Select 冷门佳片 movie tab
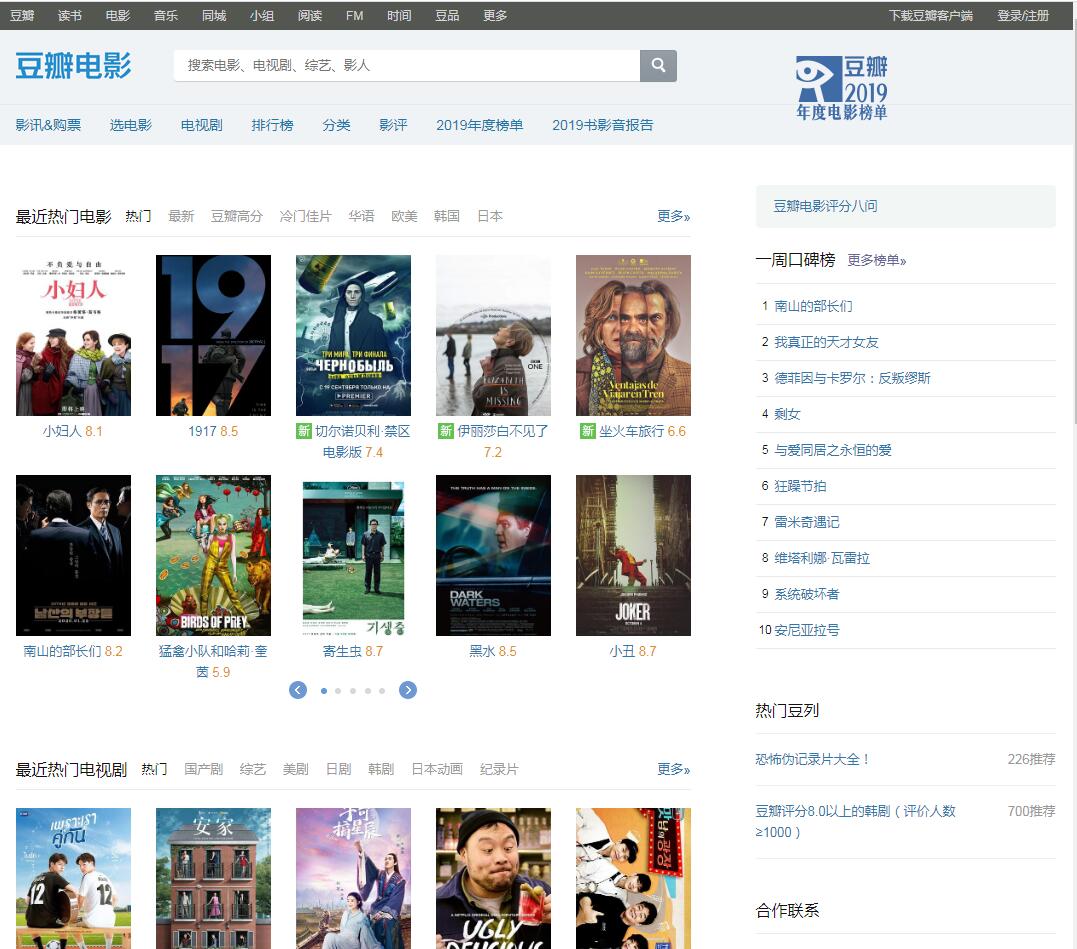The image size is (1077, 949). click(x=306, y=216)
